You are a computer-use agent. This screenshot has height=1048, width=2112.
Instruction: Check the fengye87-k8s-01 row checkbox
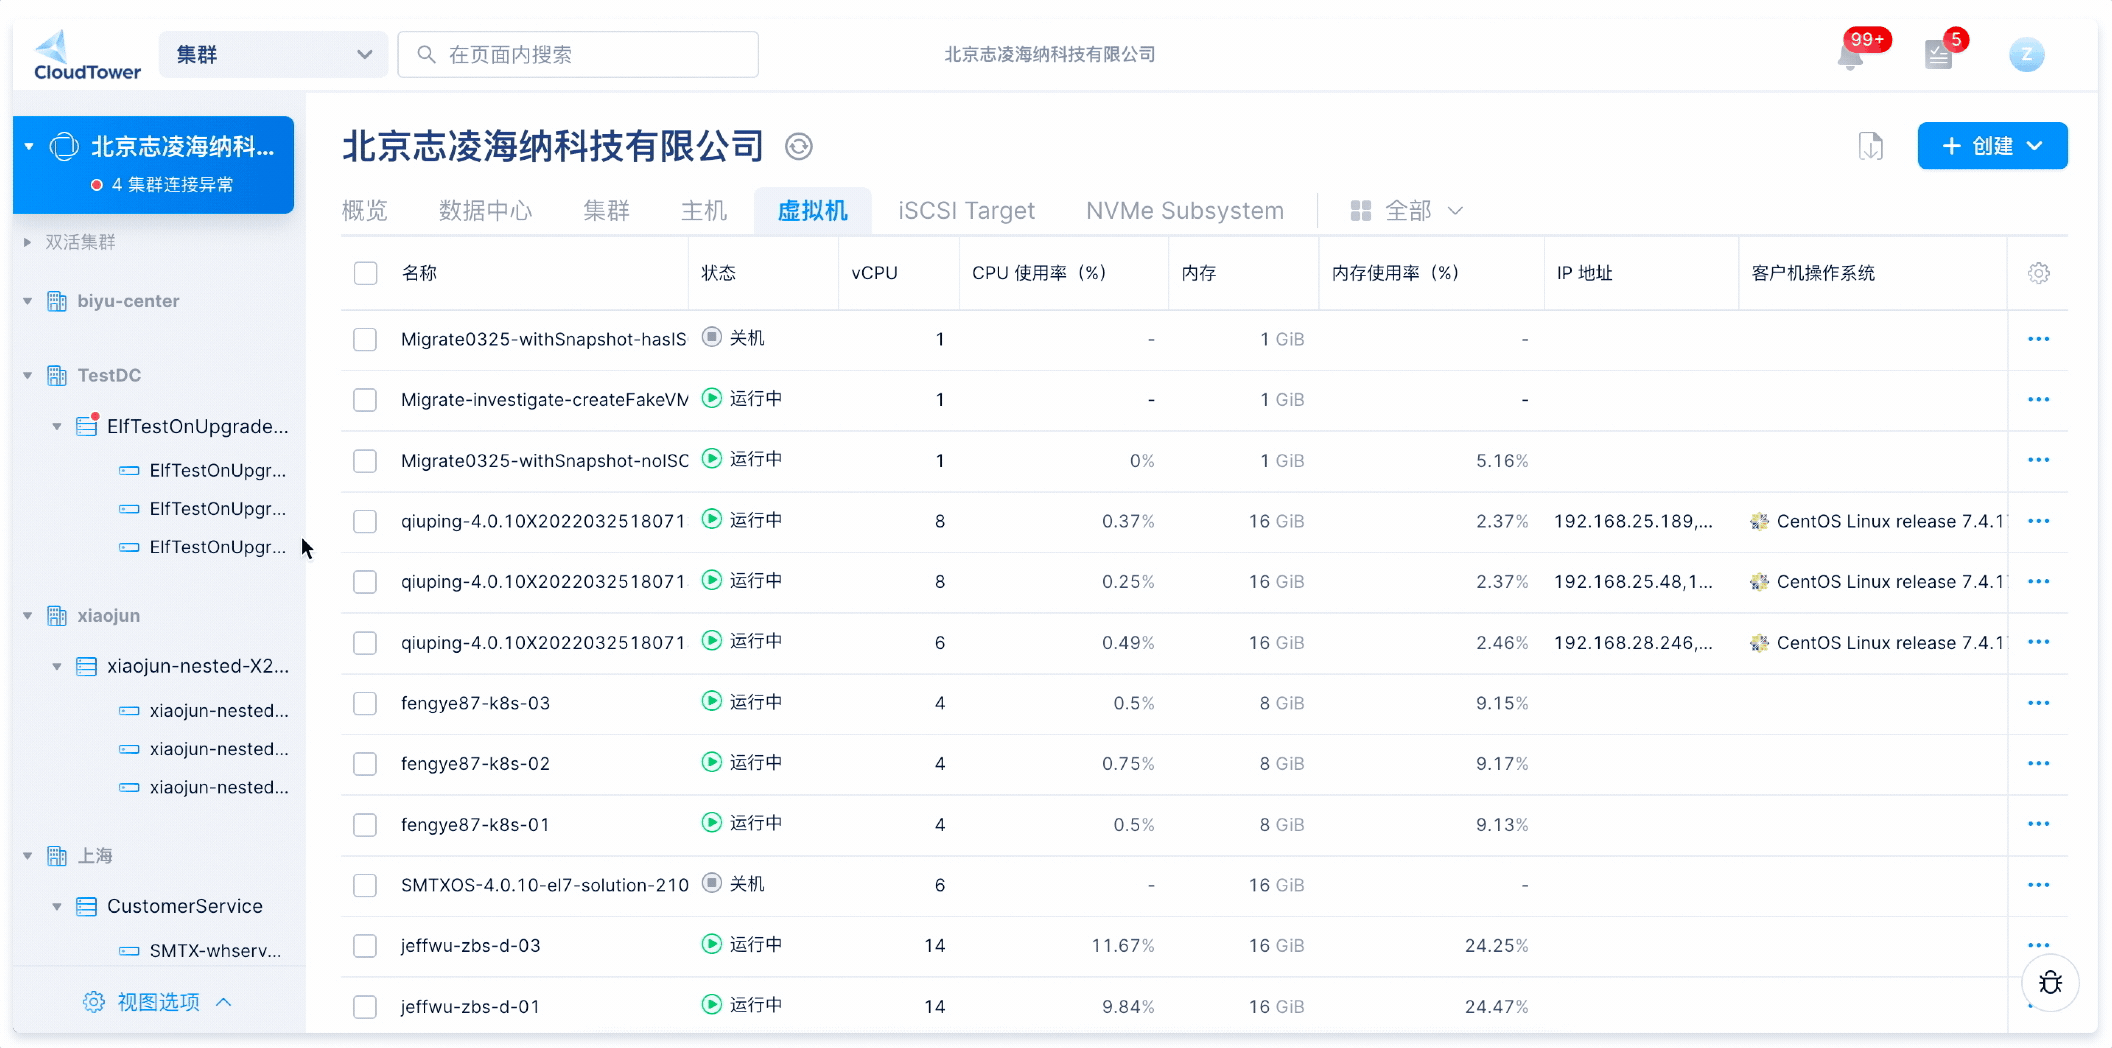click(365, 825)
